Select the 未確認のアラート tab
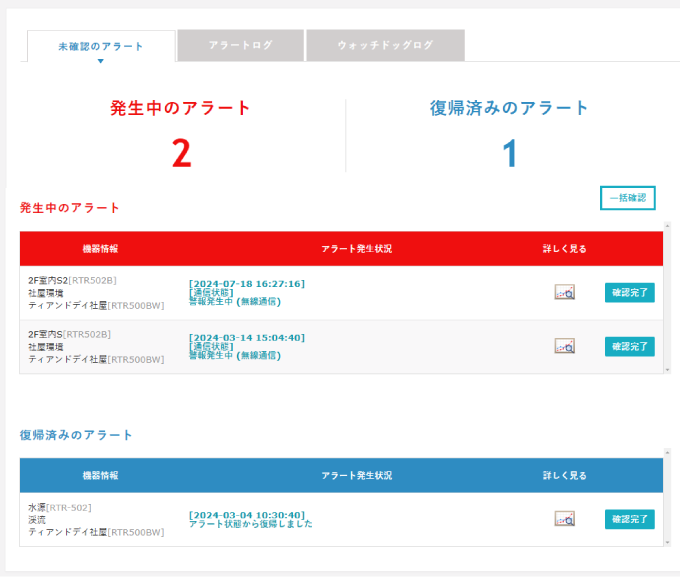Viewport: 680px width, 580px height. click(100, 46)
